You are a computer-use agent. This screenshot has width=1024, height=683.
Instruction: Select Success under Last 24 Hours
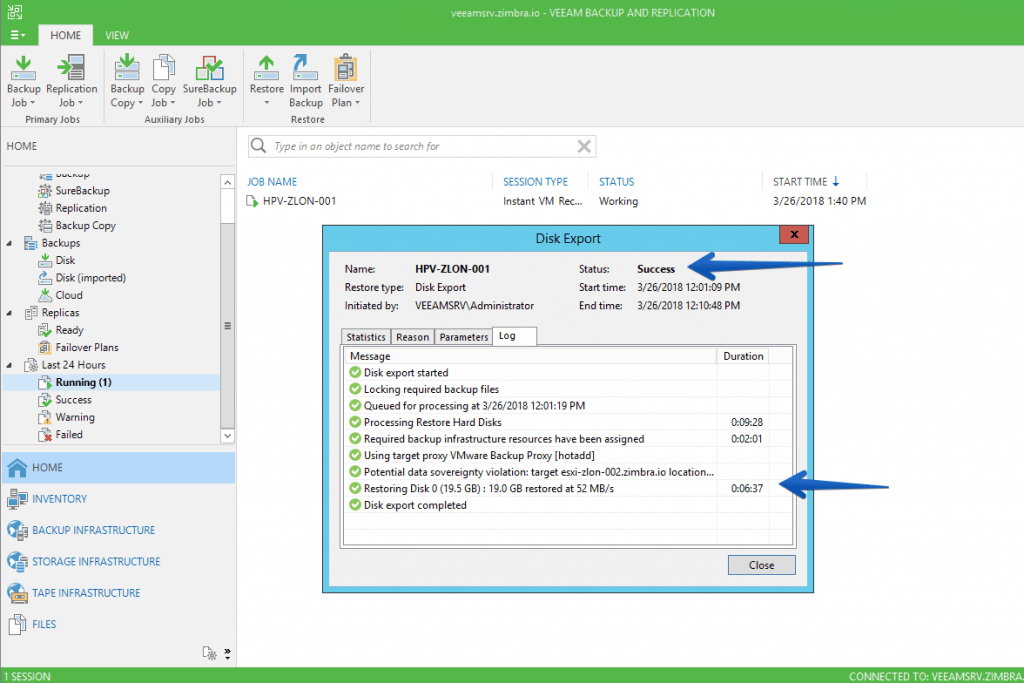73,400
